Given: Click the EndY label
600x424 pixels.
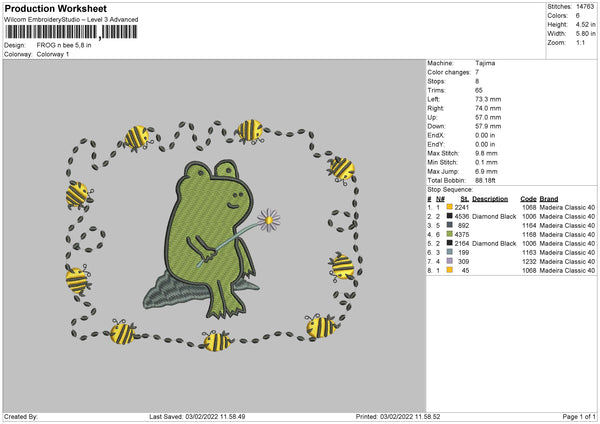Looking at the screenshot, I should click(x=436, y=145).
